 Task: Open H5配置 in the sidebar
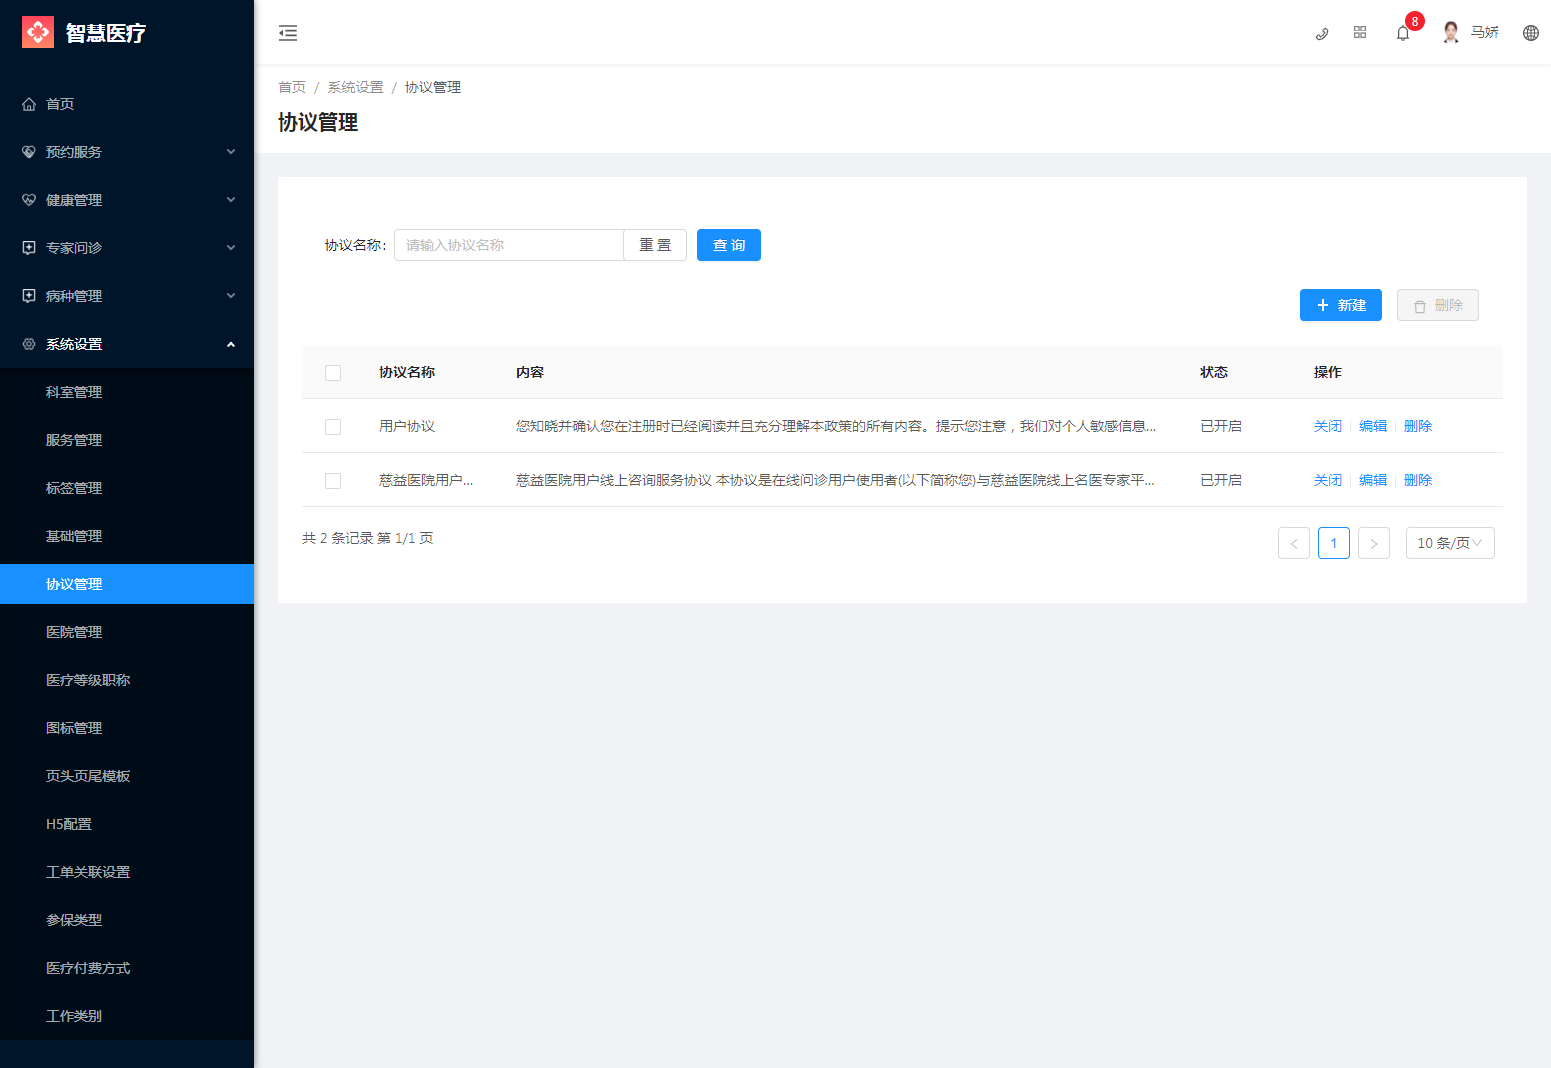pyautogui.click(x=127, y=824)
